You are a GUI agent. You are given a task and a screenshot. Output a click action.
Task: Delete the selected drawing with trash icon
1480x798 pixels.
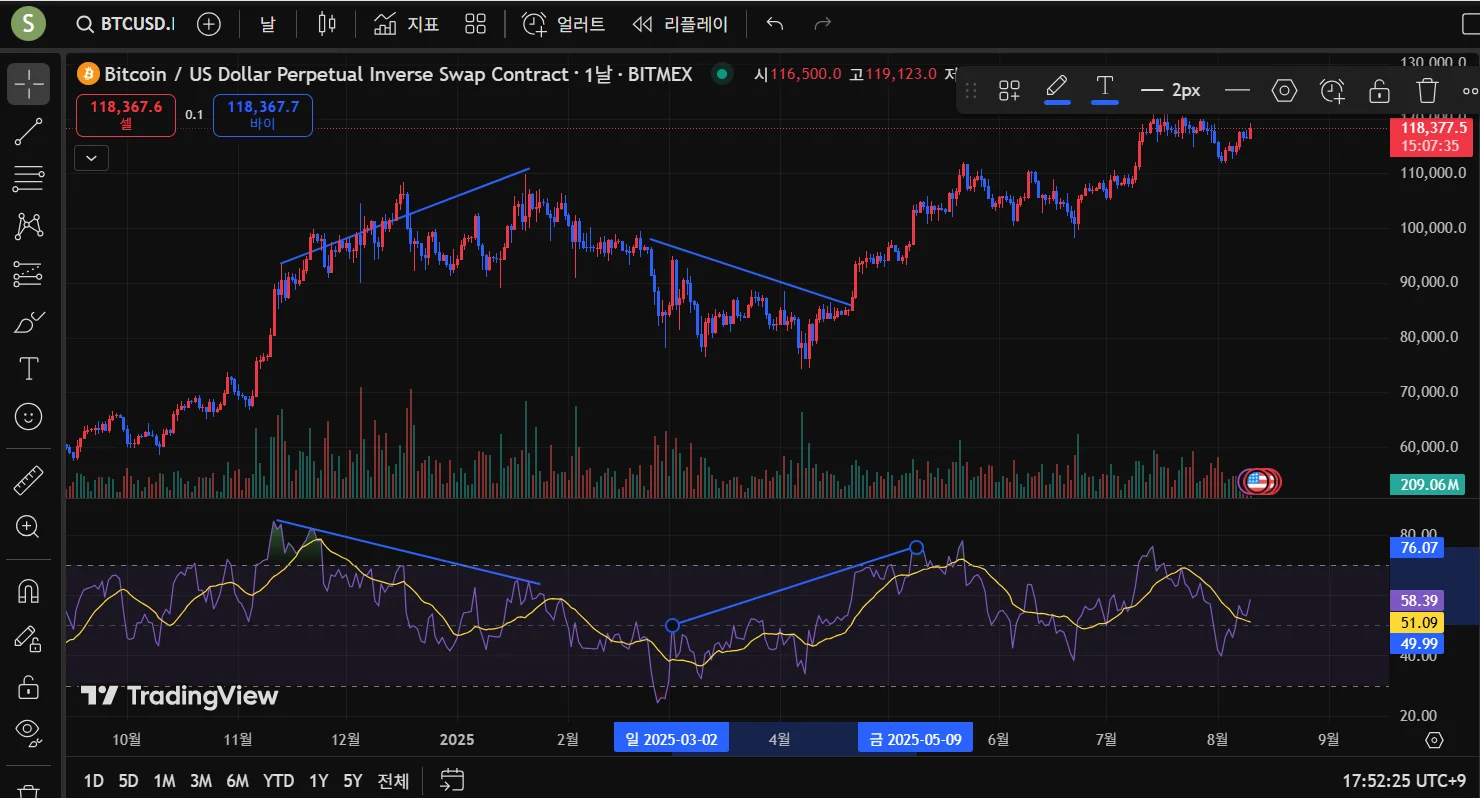click(1427, 91)
